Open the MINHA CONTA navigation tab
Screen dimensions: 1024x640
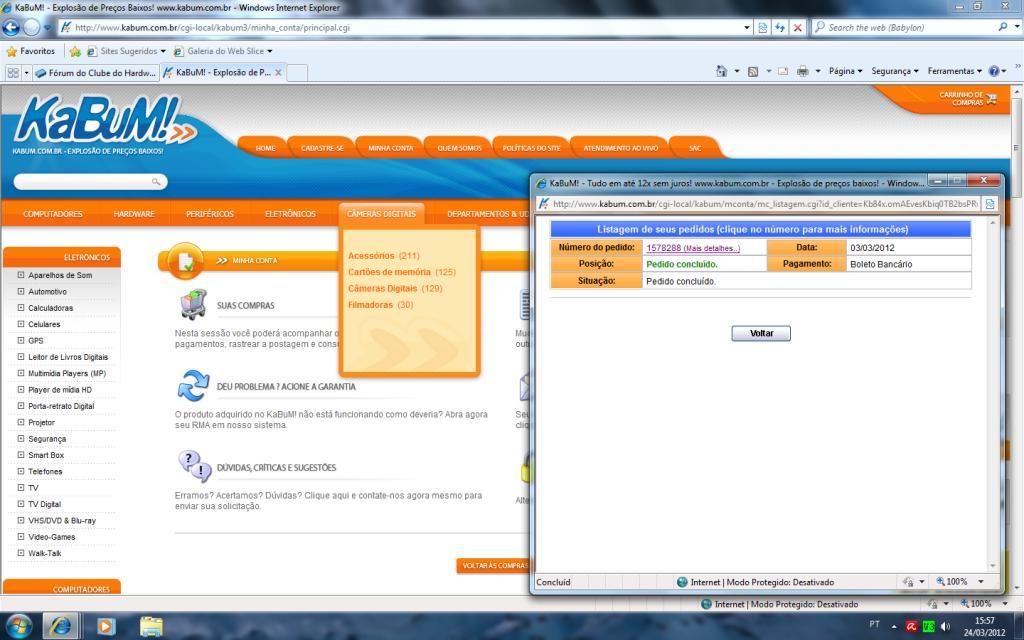click(x=391, y=148)
